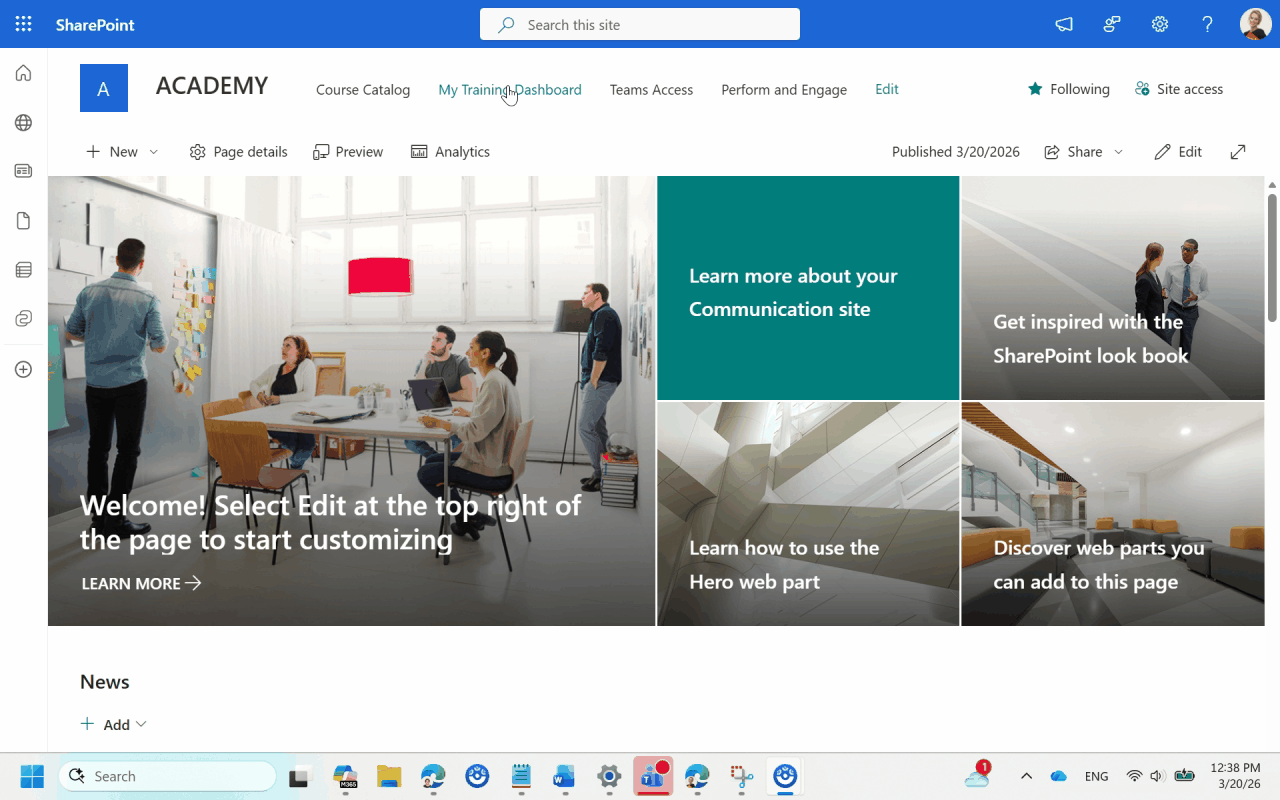This screenshot has width=1280, height=800.
Task: Preview the current page
Action: point(348,151)
